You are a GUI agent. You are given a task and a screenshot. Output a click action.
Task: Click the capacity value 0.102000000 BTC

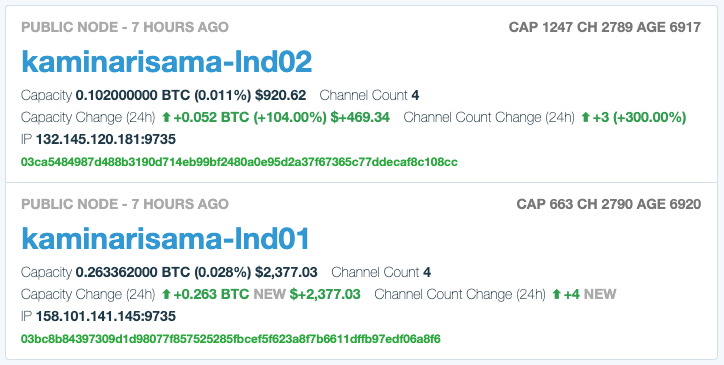tap(133, 96)
